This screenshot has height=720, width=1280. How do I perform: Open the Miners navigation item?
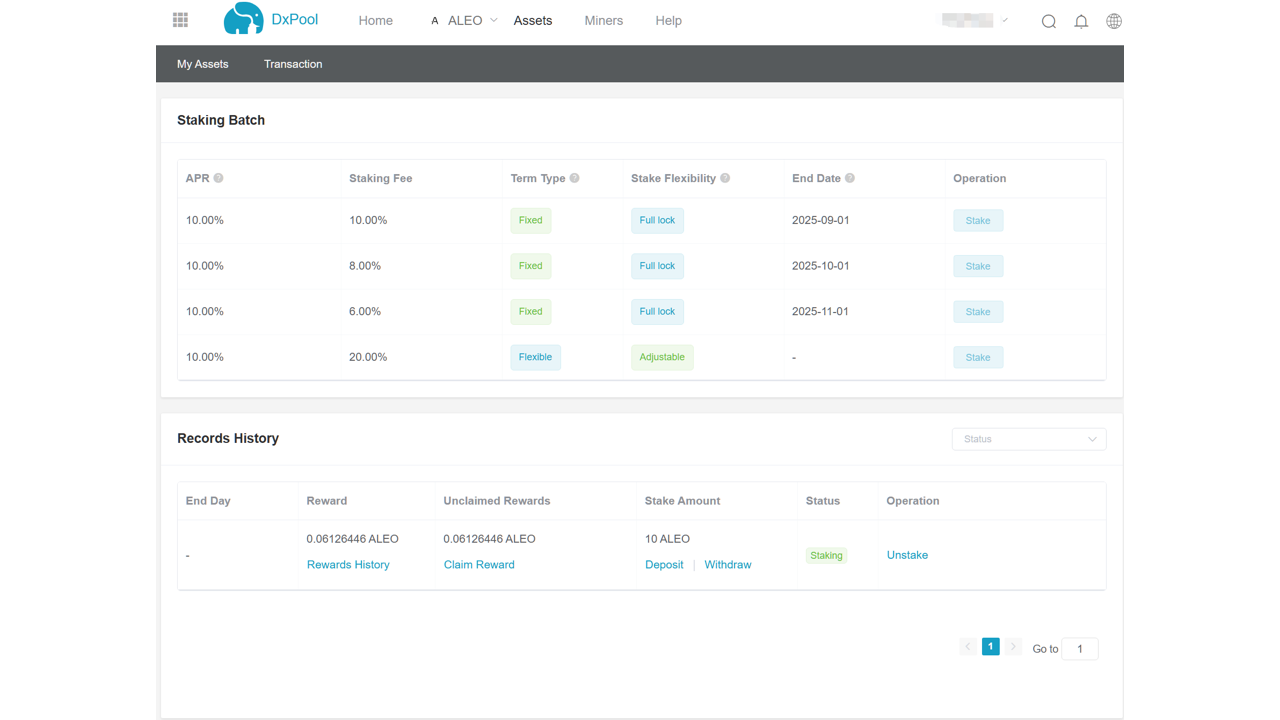(x=604, y=21)
